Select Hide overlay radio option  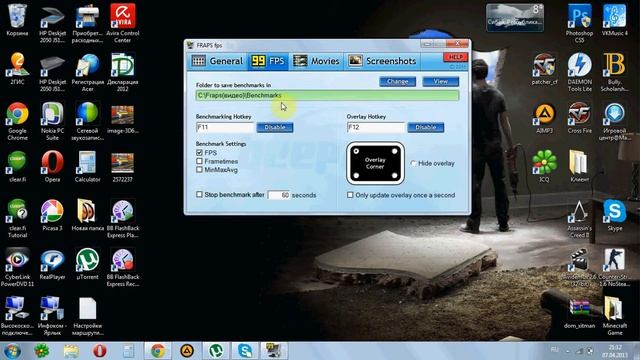413,163
